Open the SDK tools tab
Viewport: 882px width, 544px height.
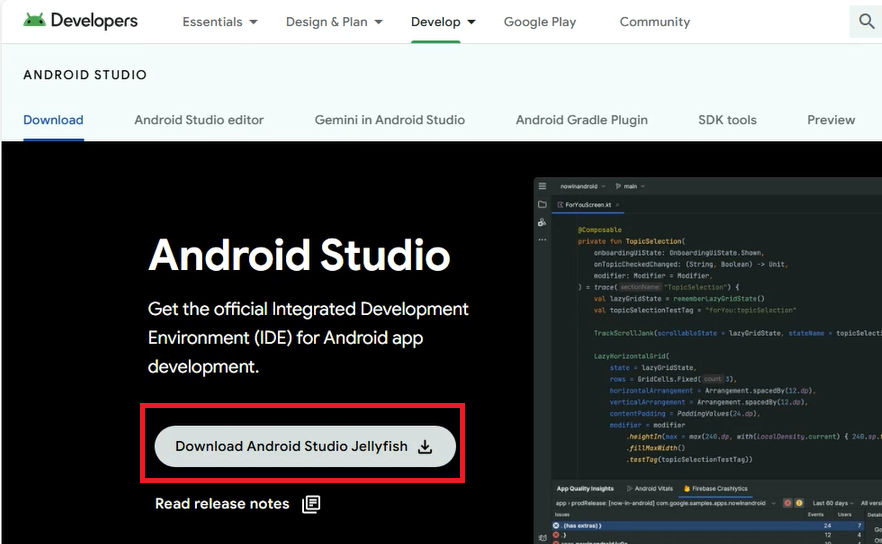(727, 120)
